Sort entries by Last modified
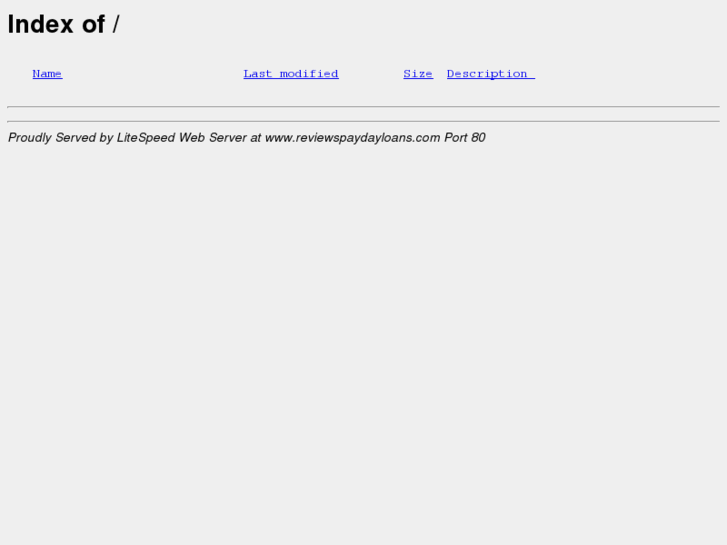Screen dimensions: 727x545 pos(291,74)
